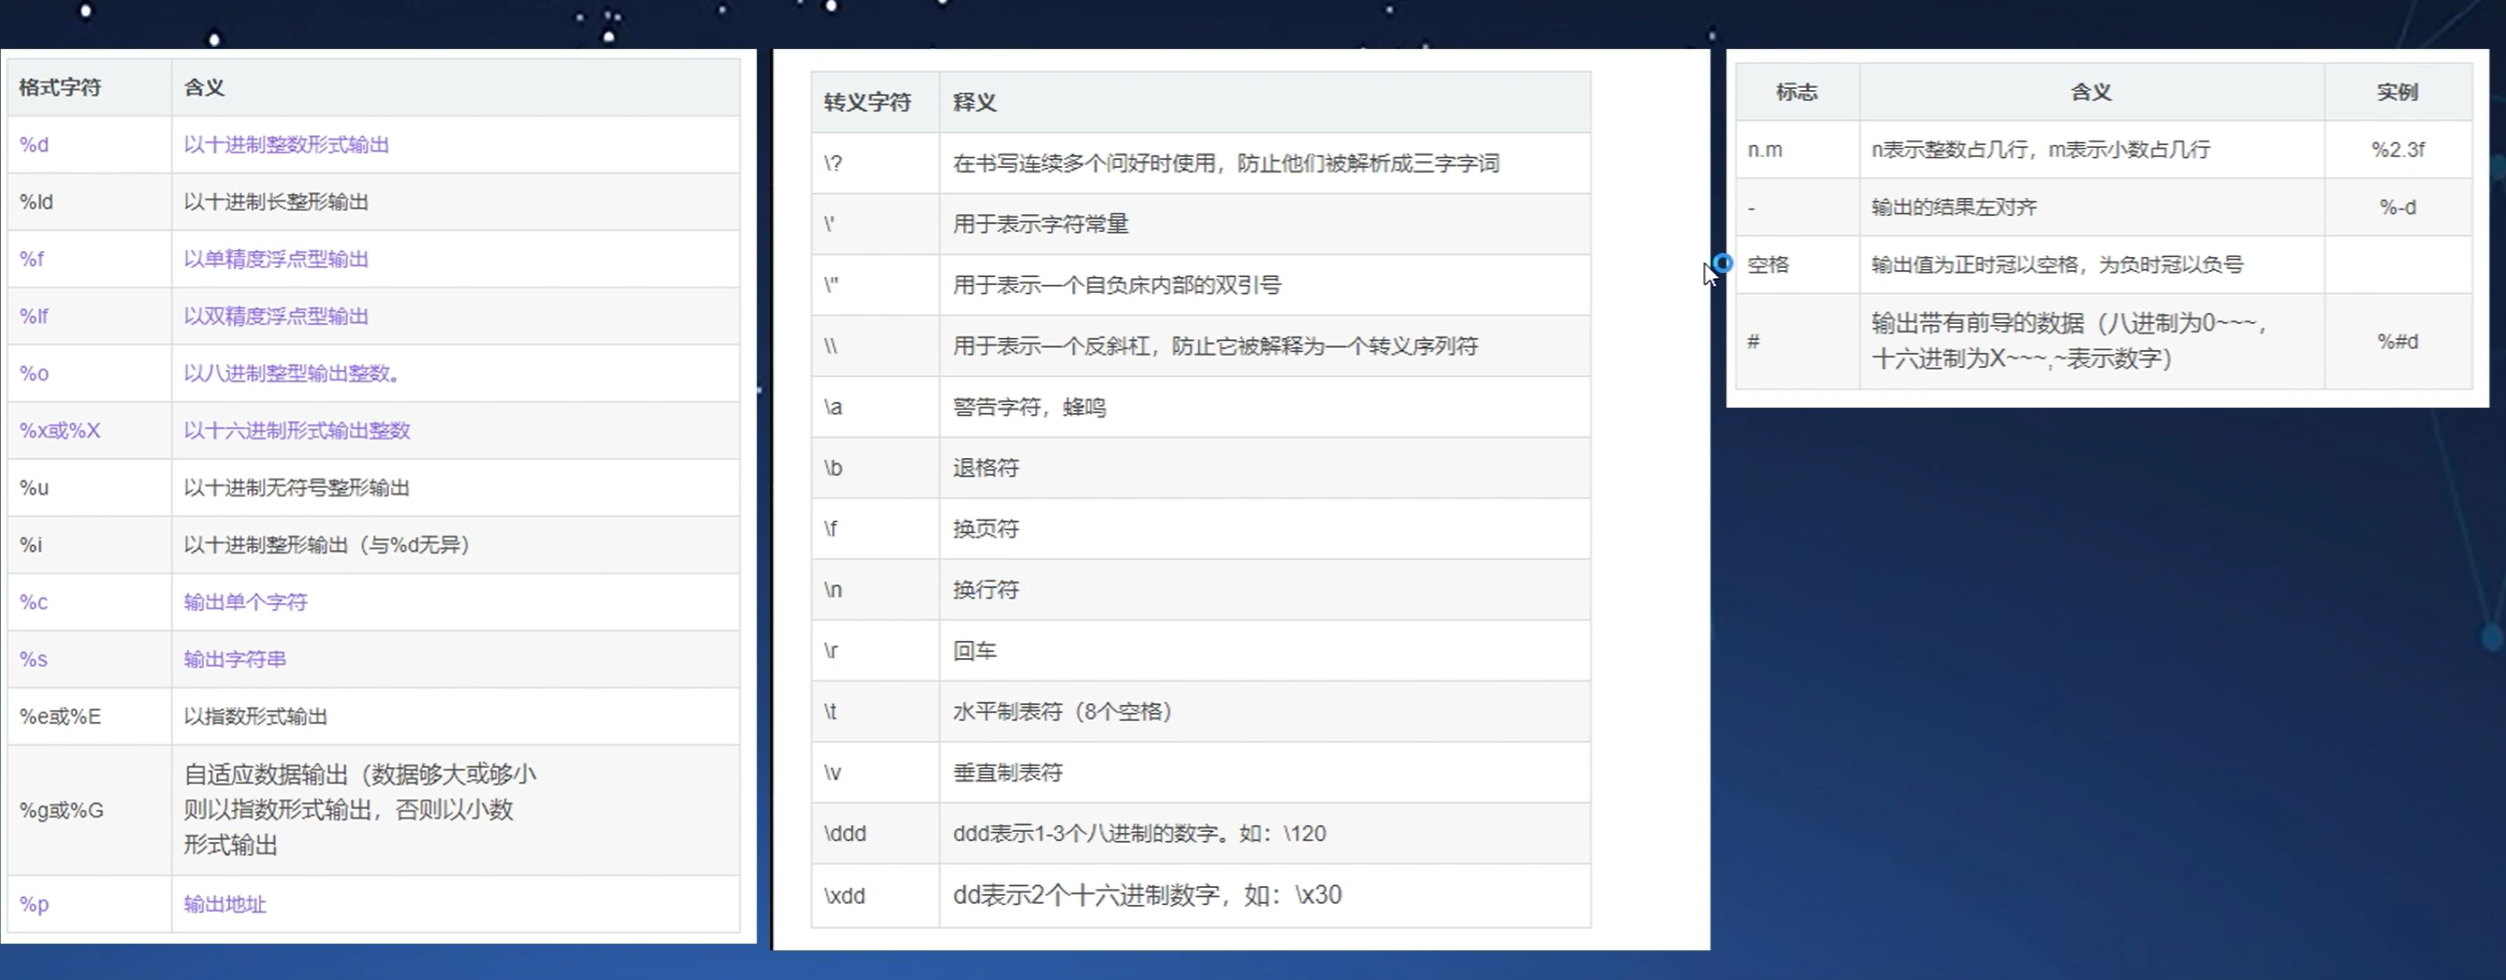Image resolution: width=2506 pixels, height=980 pixels.
Task: Click the %x或%X hexadecimal link
Action: (x=59, y=431)
